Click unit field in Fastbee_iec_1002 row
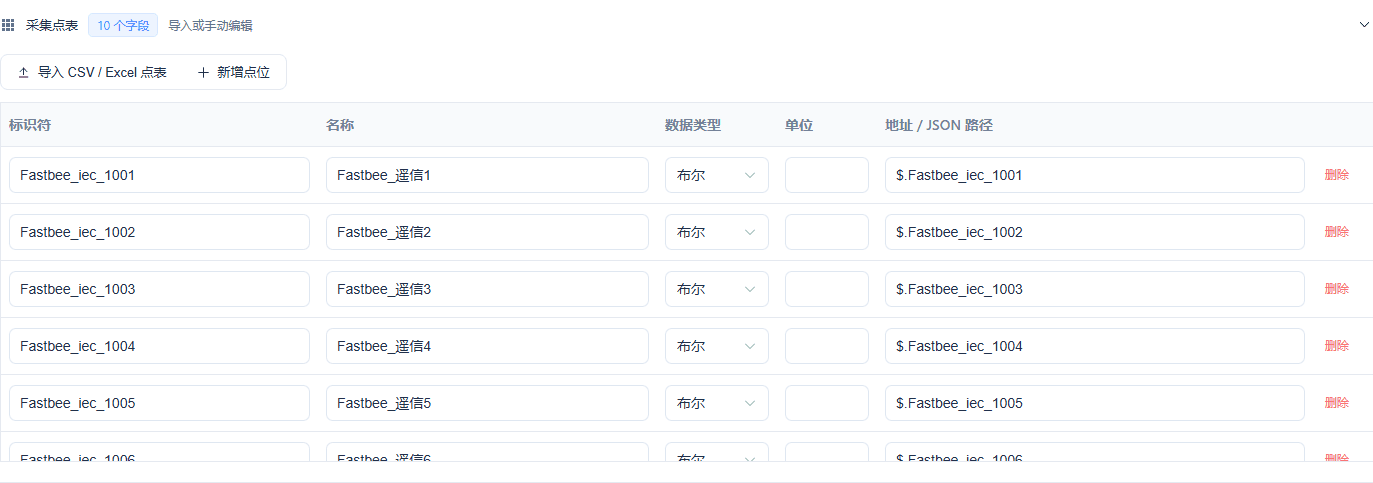This screenshot has height=483, width=1373. (827, 232)
